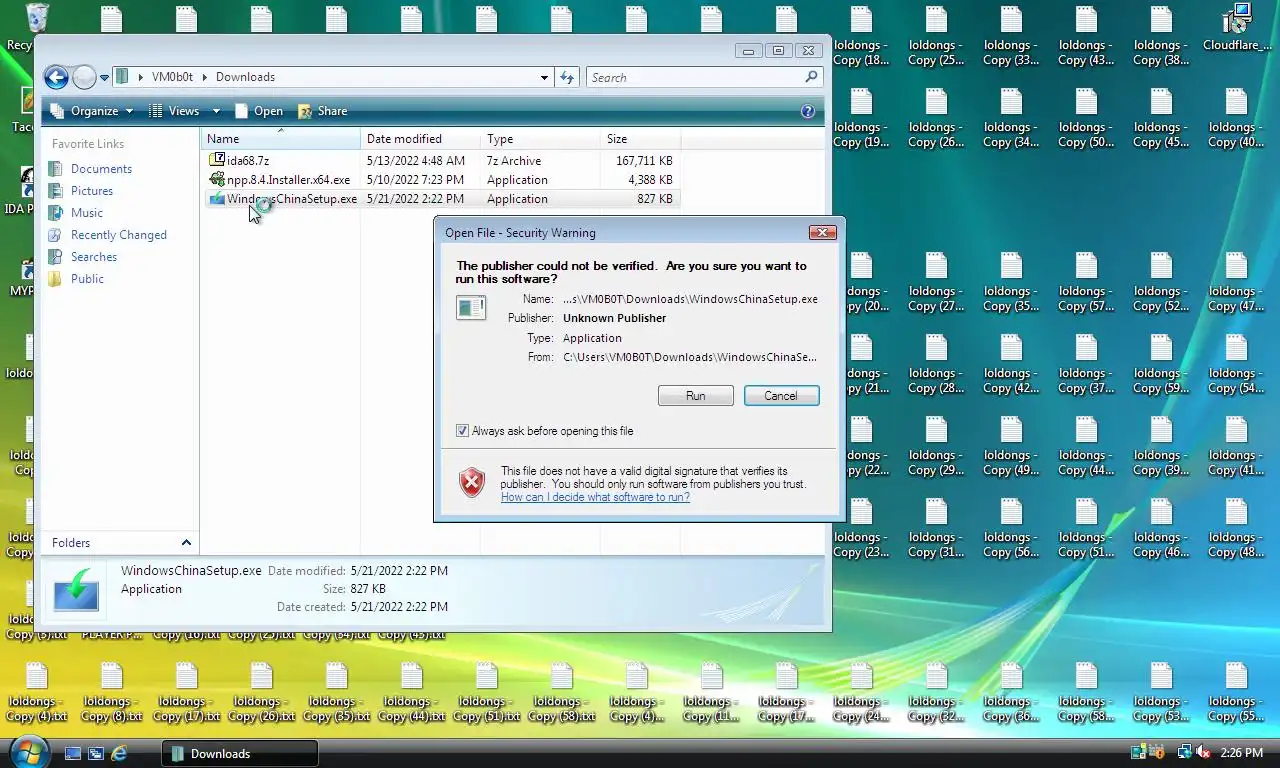The image size is (1280, 768).
Task: Click into the Explorer Search field
Action: [x=695, y=77]
